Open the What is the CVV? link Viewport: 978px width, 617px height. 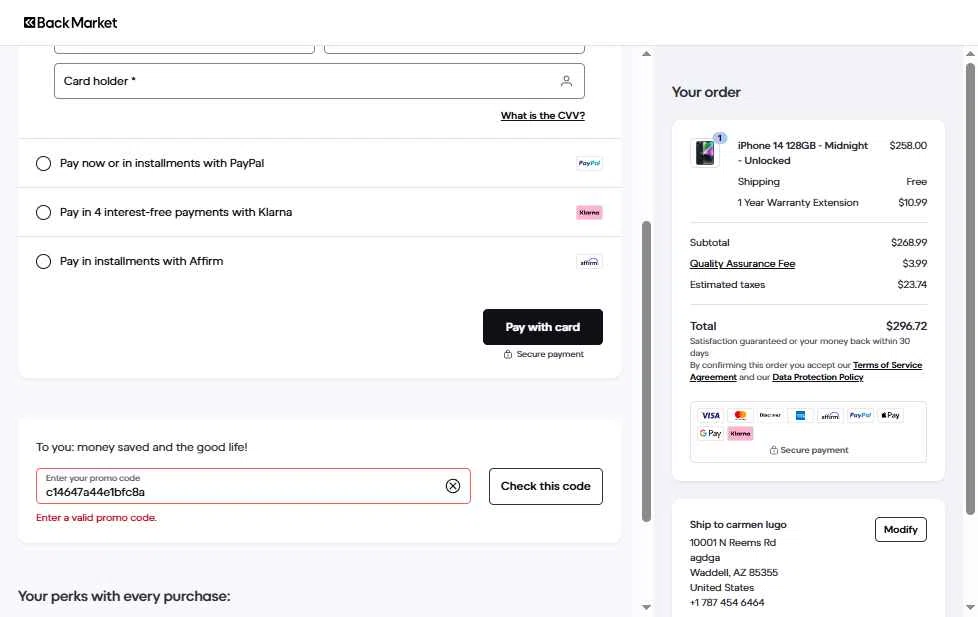pyautogui.click(x=543, y=115)
